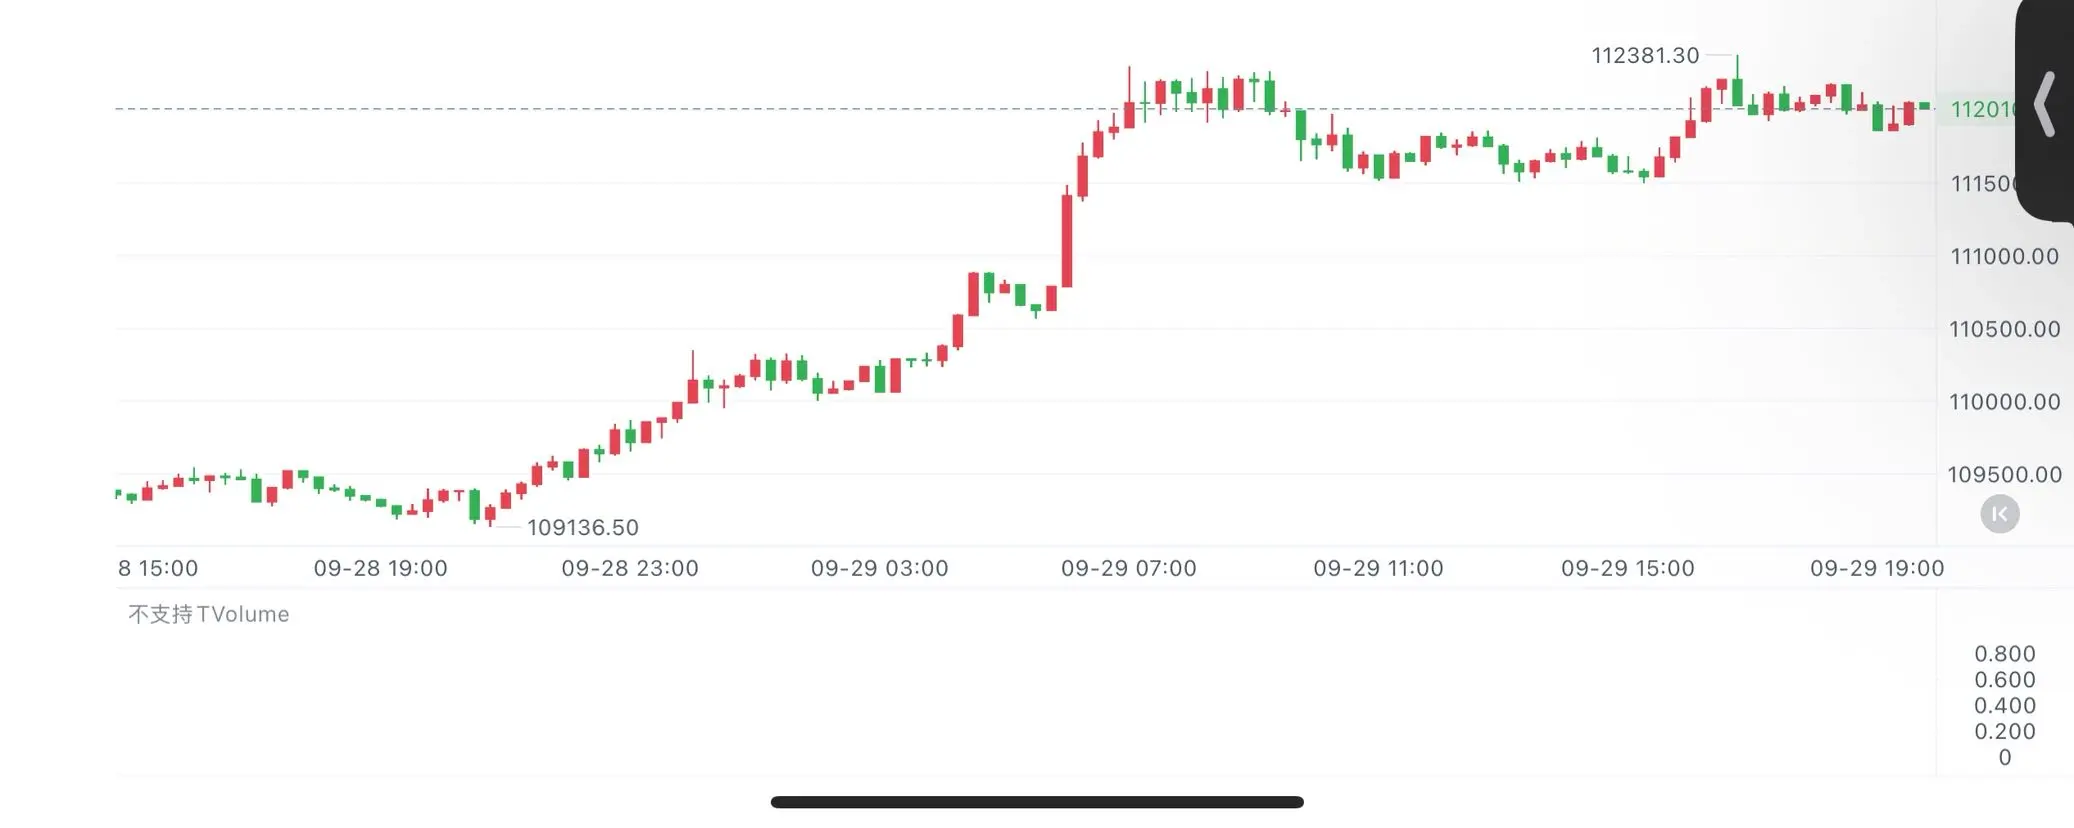Tap the 109500.00 price axis label
This screenshot has height=828, width=2074.
coord(2004,474)
